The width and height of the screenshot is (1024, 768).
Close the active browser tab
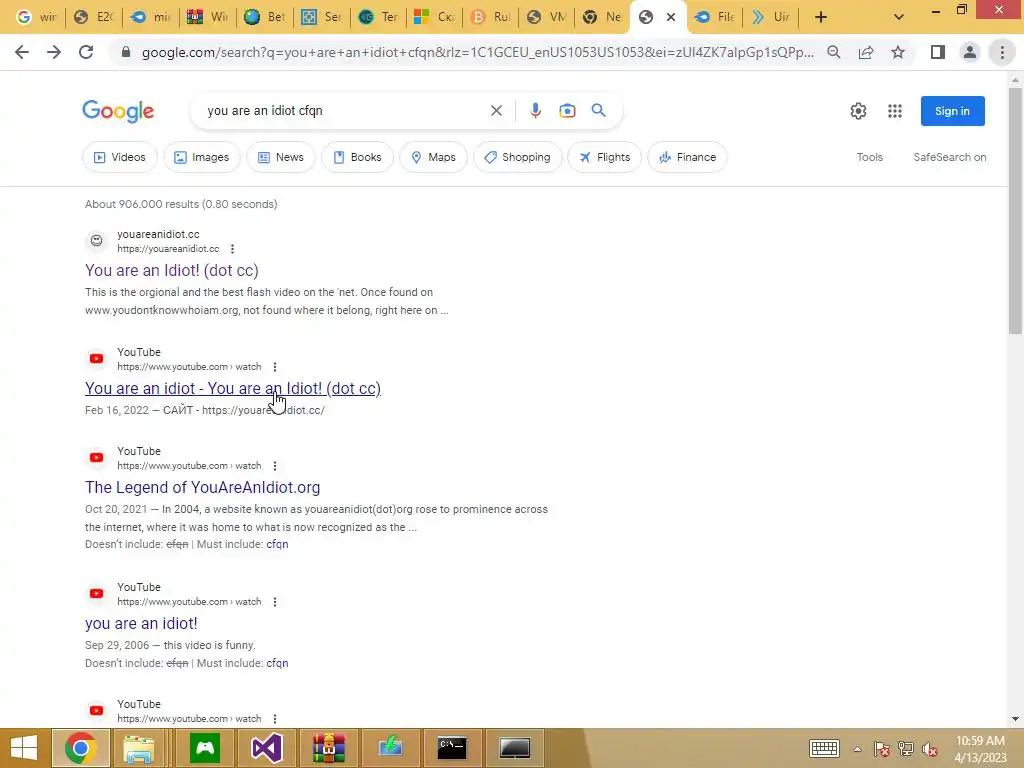tap(671, 17)
